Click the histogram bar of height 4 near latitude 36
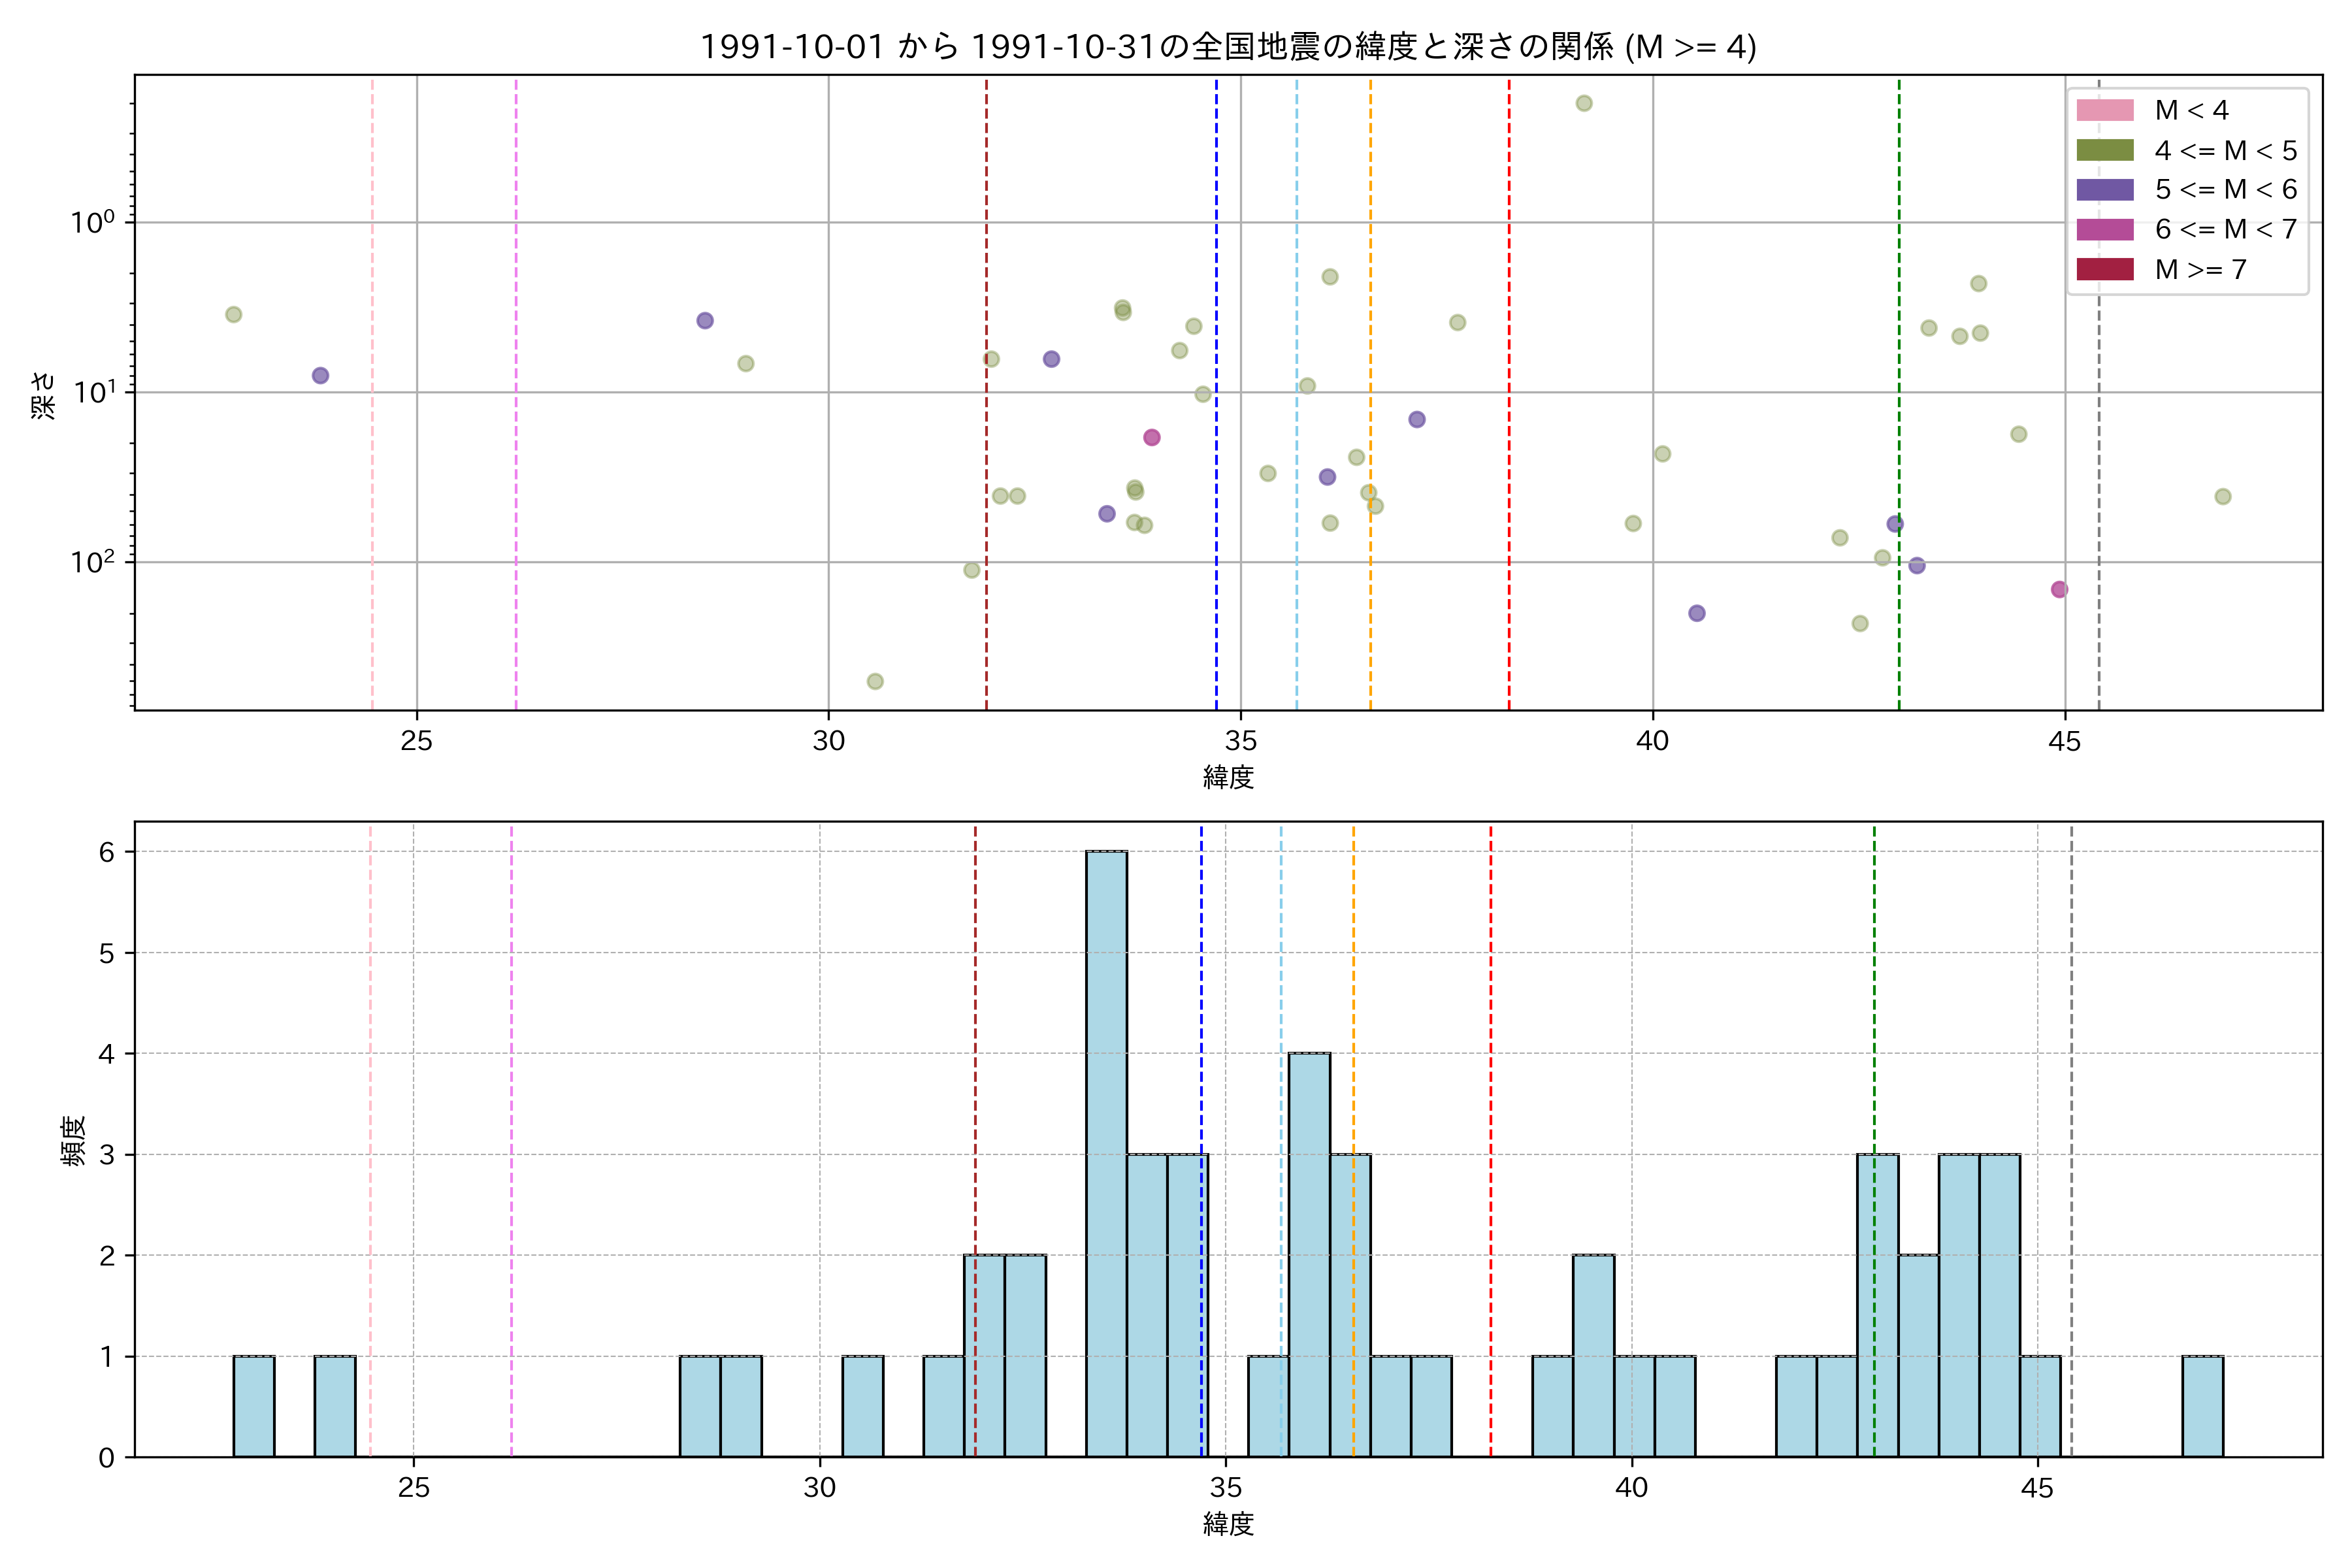This screenshot has height=1568, width=2352. coord(1309,1254)
